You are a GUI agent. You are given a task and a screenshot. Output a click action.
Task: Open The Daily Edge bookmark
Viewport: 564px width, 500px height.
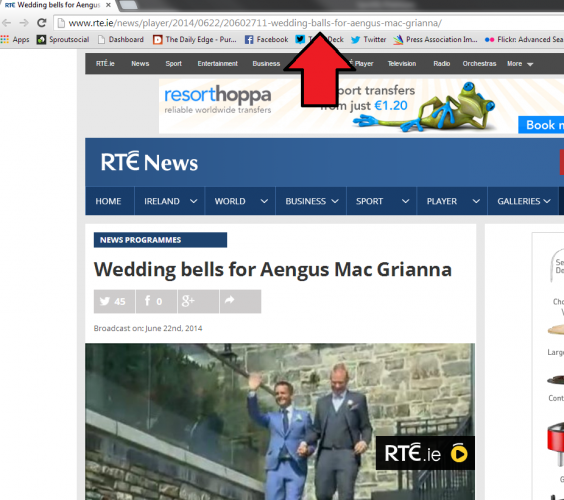tap(195, 40)
